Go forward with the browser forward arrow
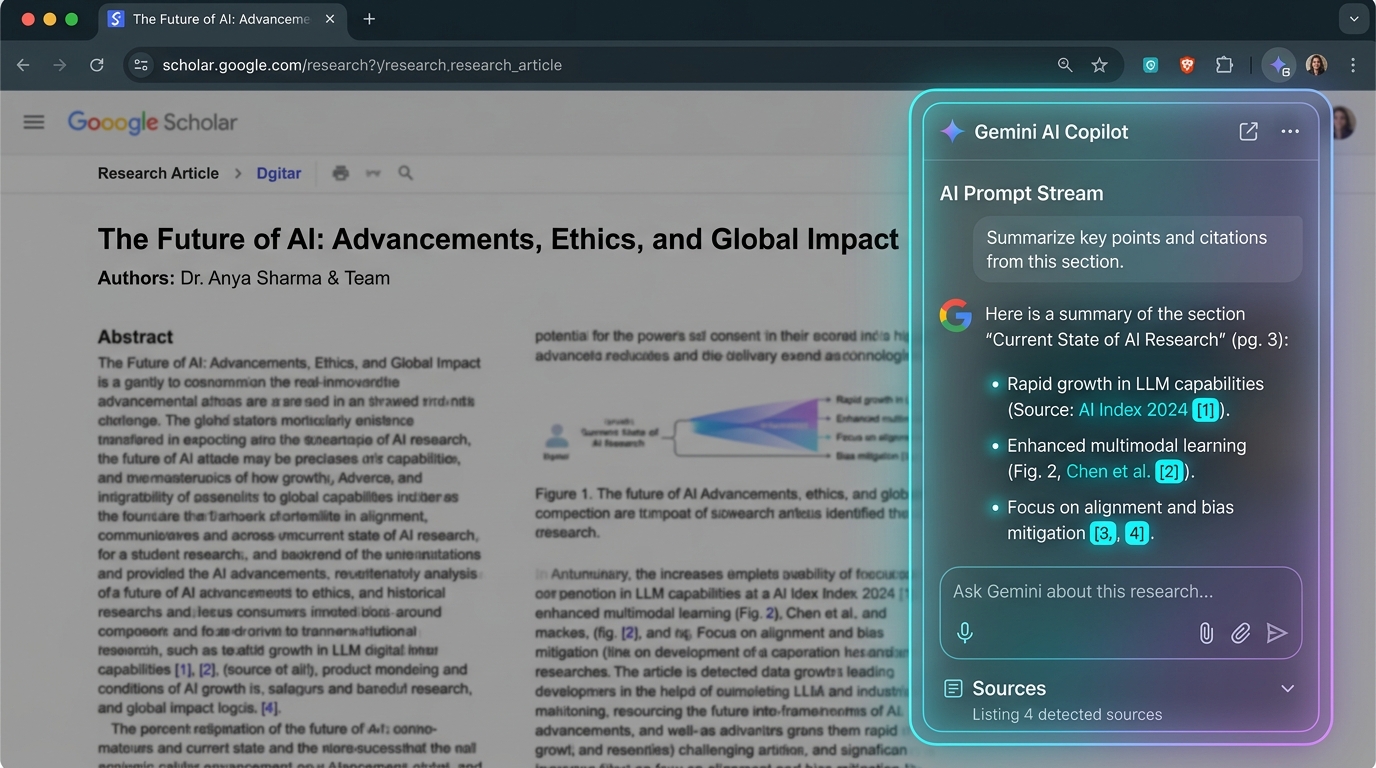The image size is (1376, 768). click(60, 65)
